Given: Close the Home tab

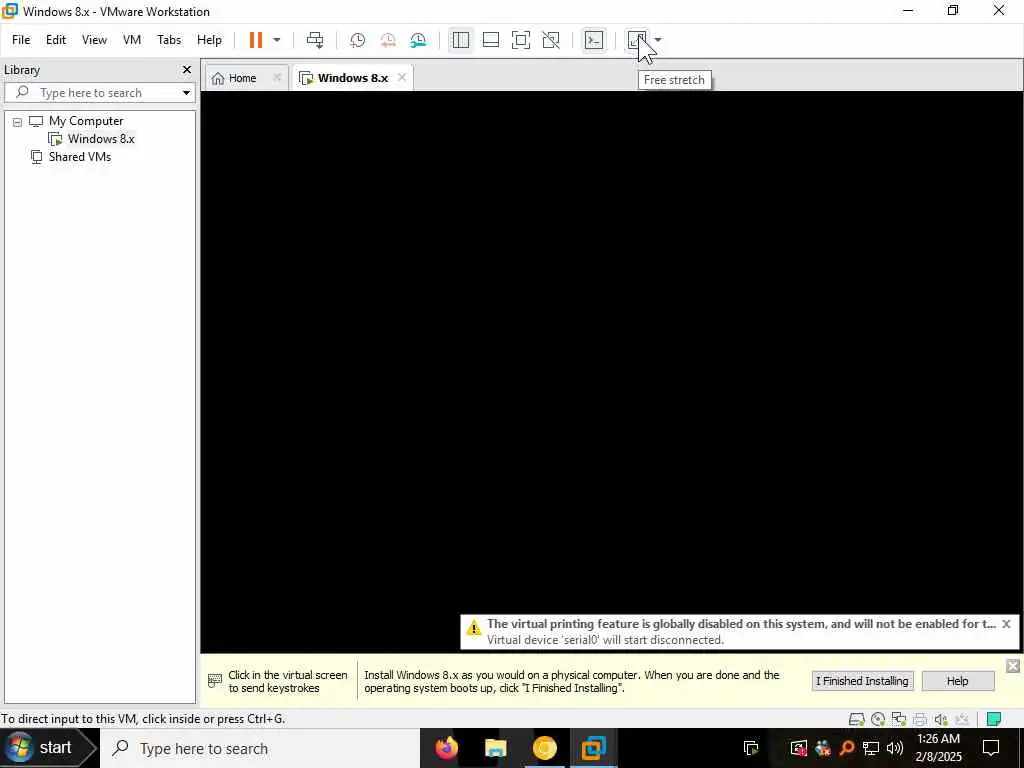Looking at the screenshot, I should [x=277, y=78].
